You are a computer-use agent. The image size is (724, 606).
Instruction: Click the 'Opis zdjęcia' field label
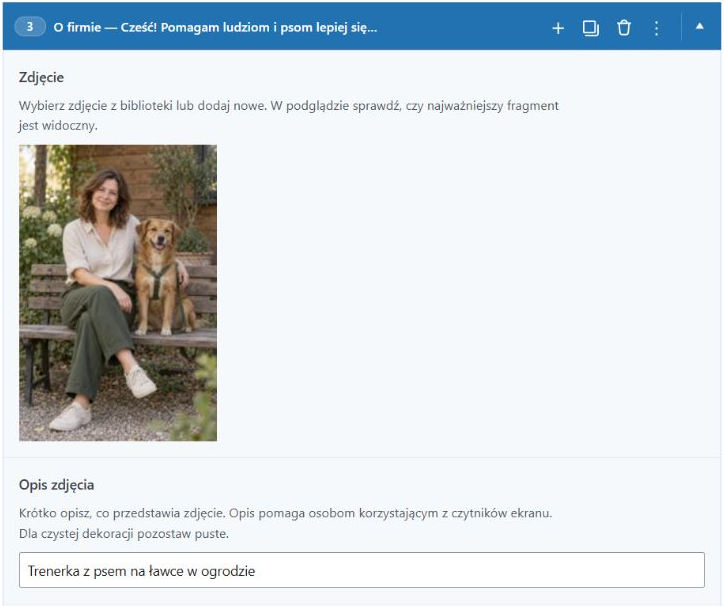point(56,485)
